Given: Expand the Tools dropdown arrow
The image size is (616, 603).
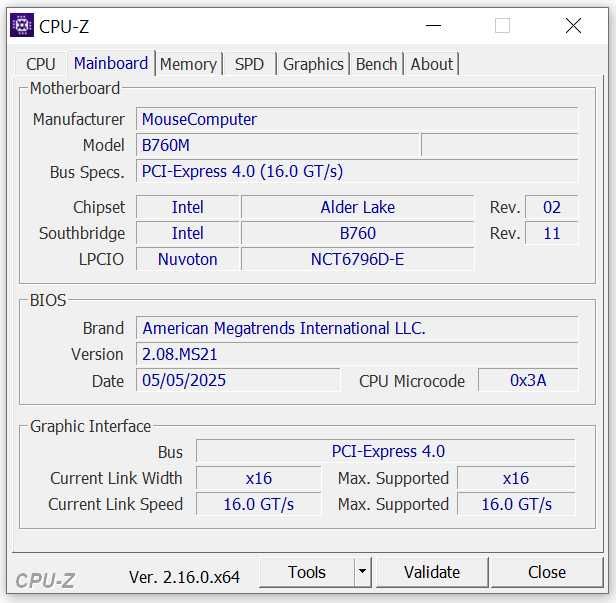Looking at the screenshot, I should (363, 572).
